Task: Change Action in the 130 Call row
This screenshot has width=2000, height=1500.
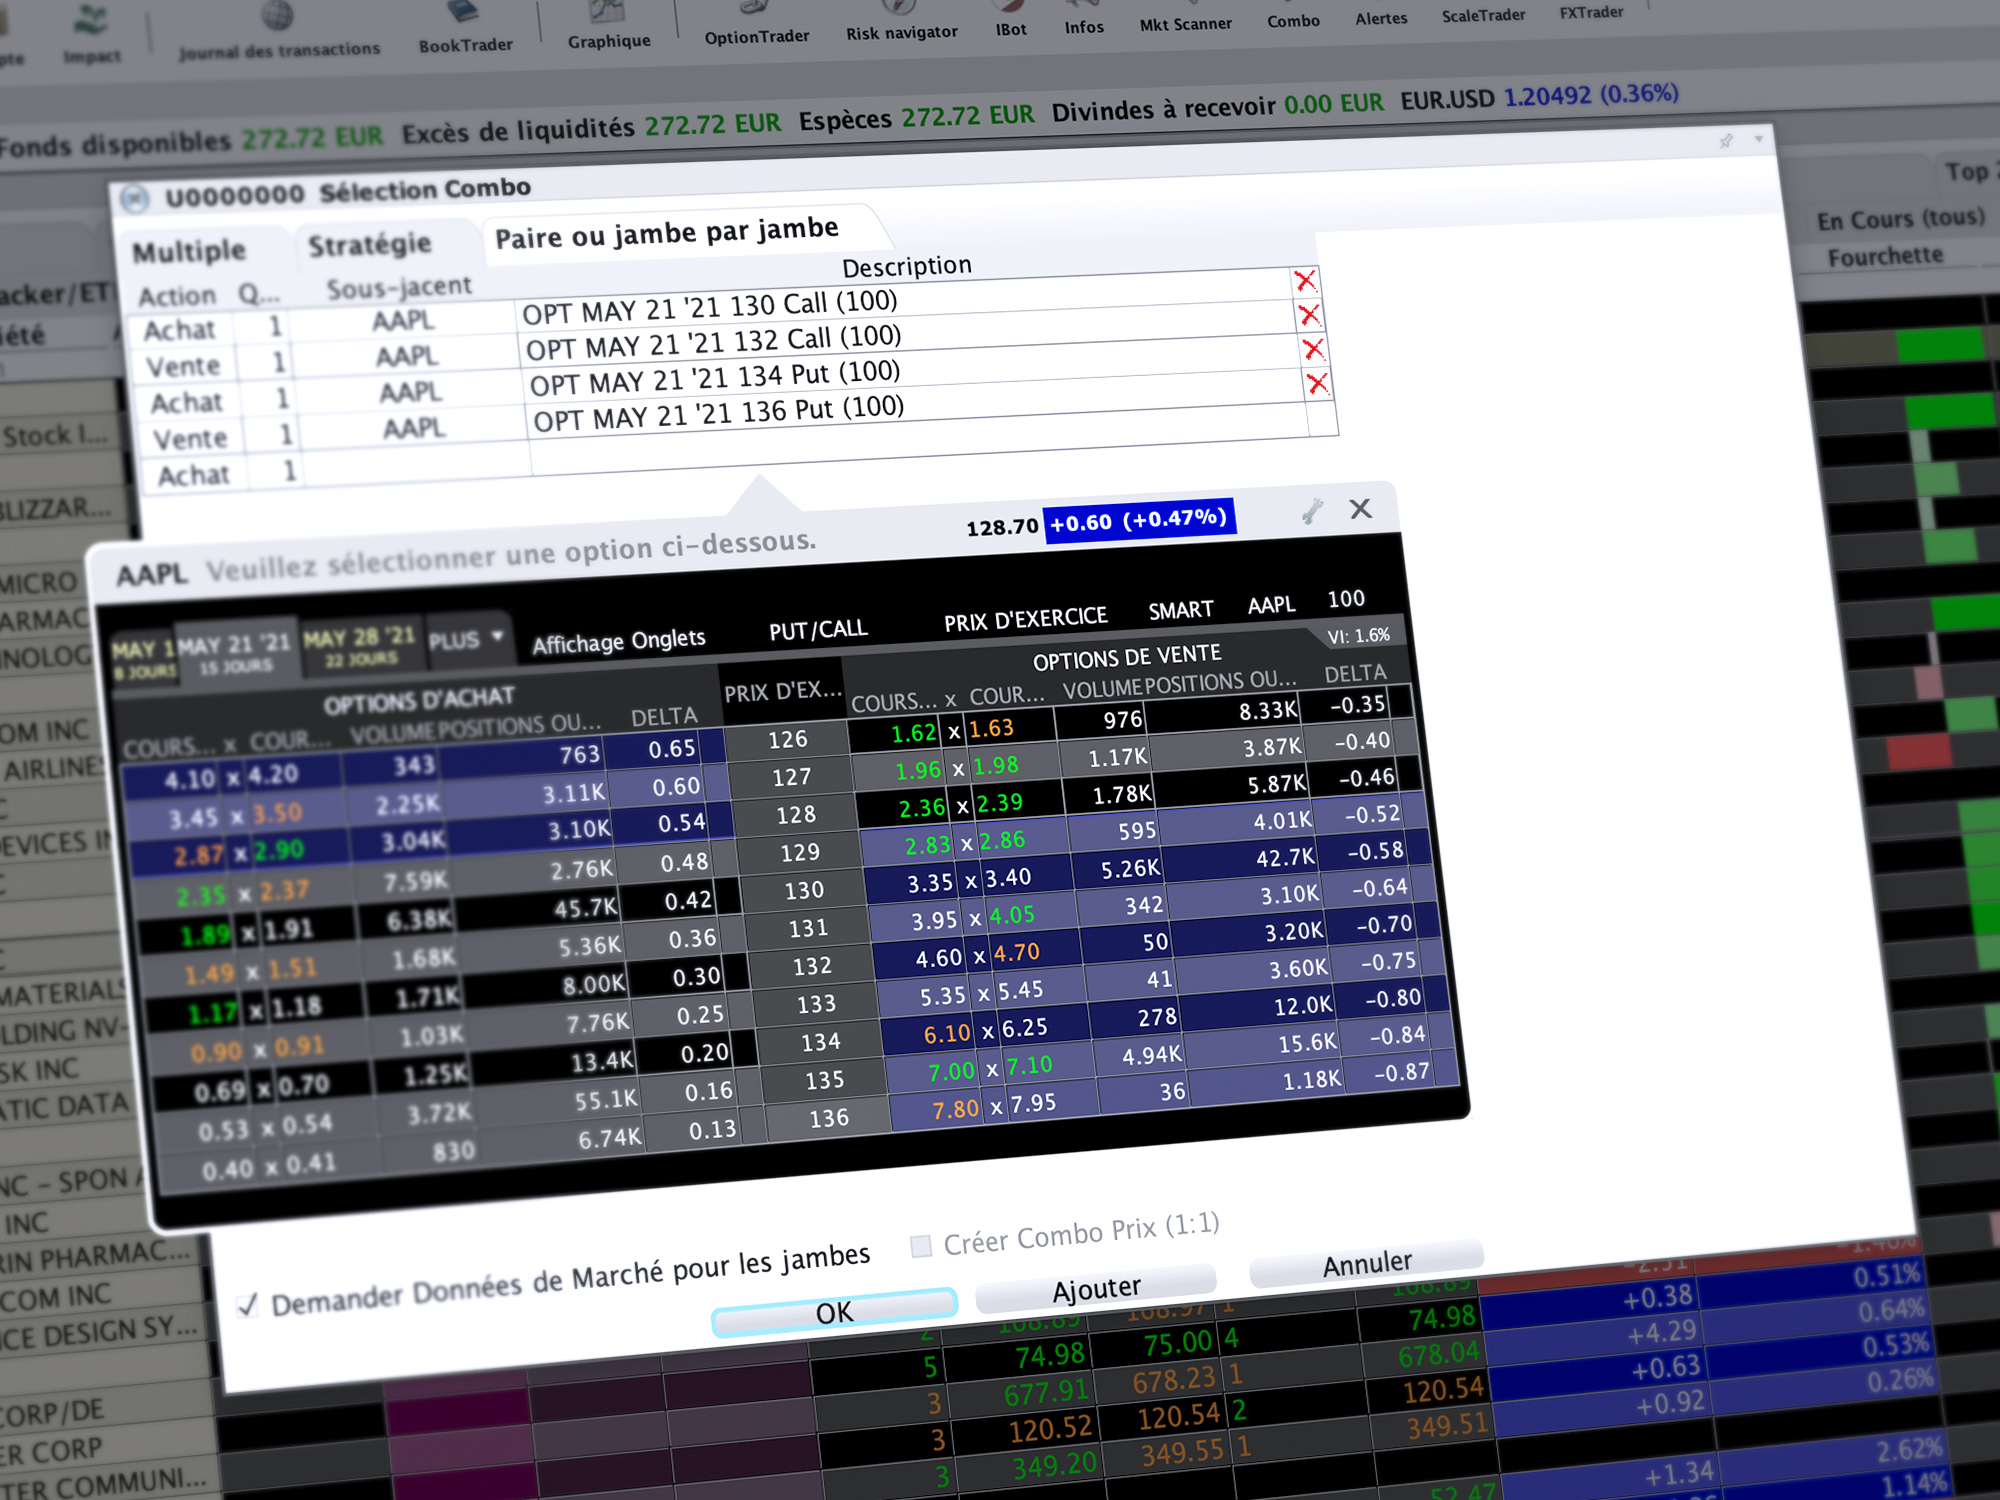Action: coord(179,330)
